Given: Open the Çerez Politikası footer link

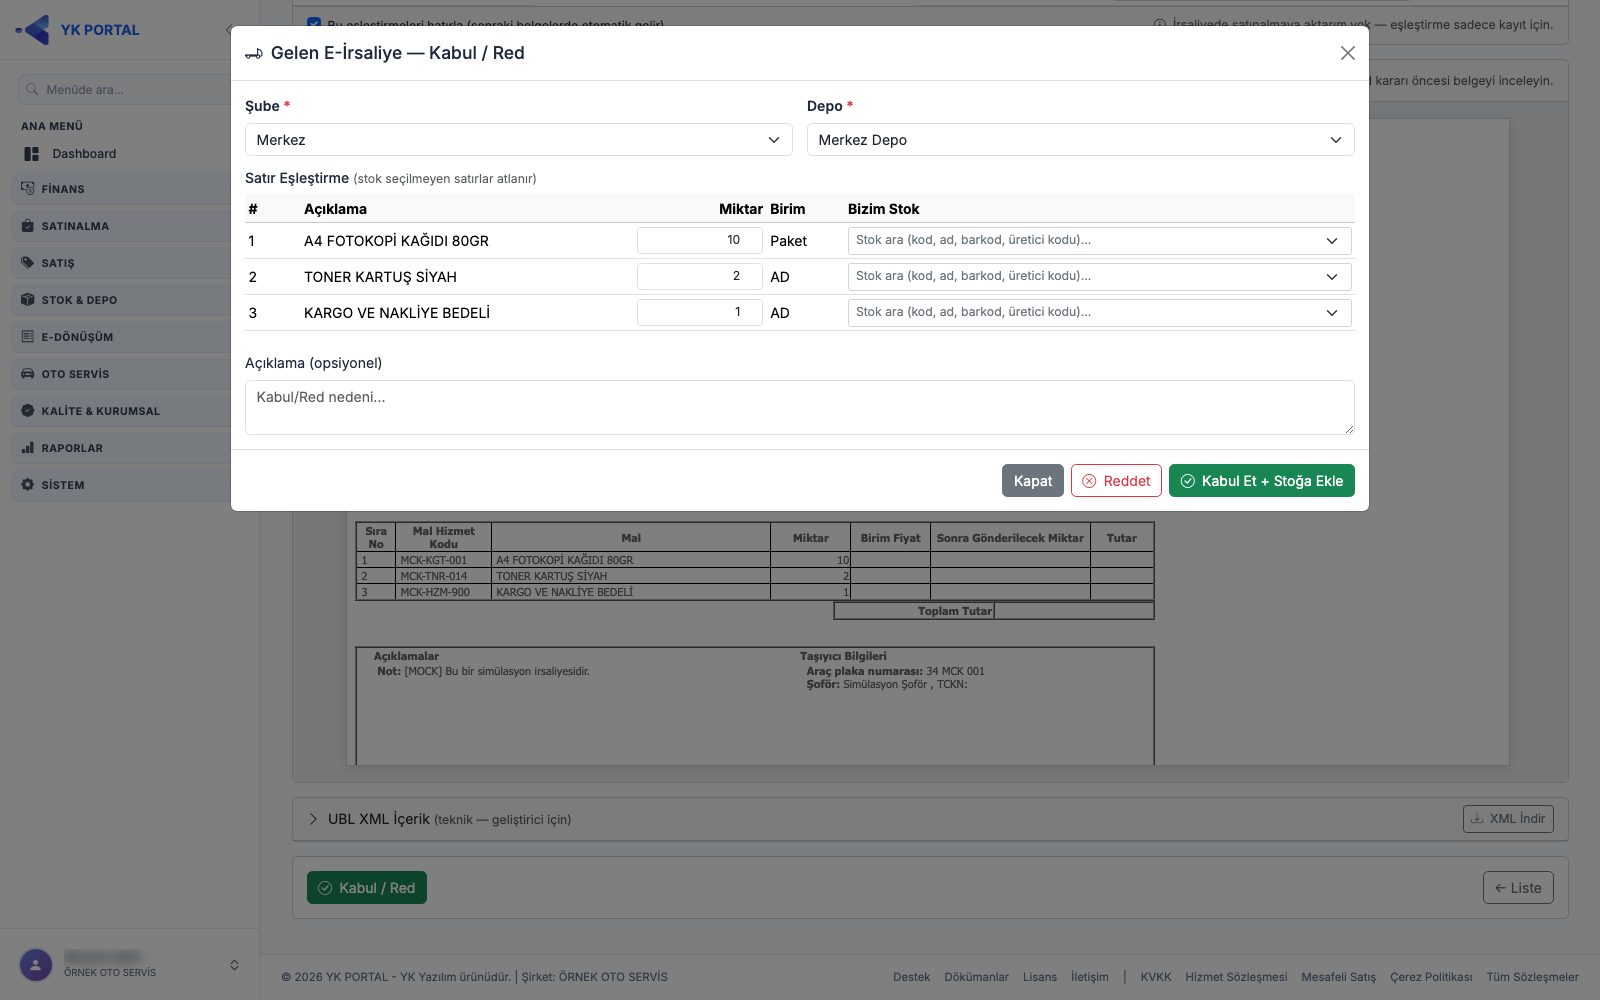Looking at the screenshot, I should (1431, 977).
